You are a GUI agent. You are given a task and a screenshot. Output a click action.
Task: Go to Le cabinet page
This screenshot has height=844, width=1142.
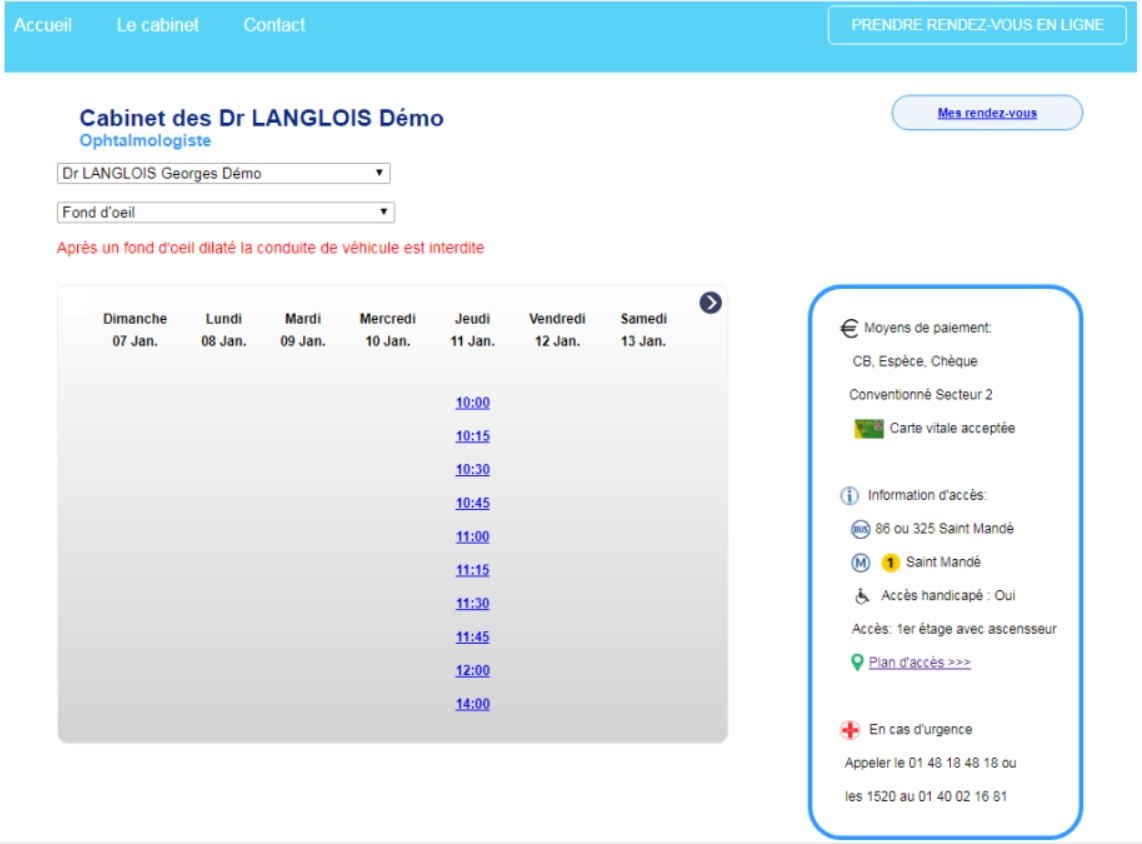[x=157, y=26]
